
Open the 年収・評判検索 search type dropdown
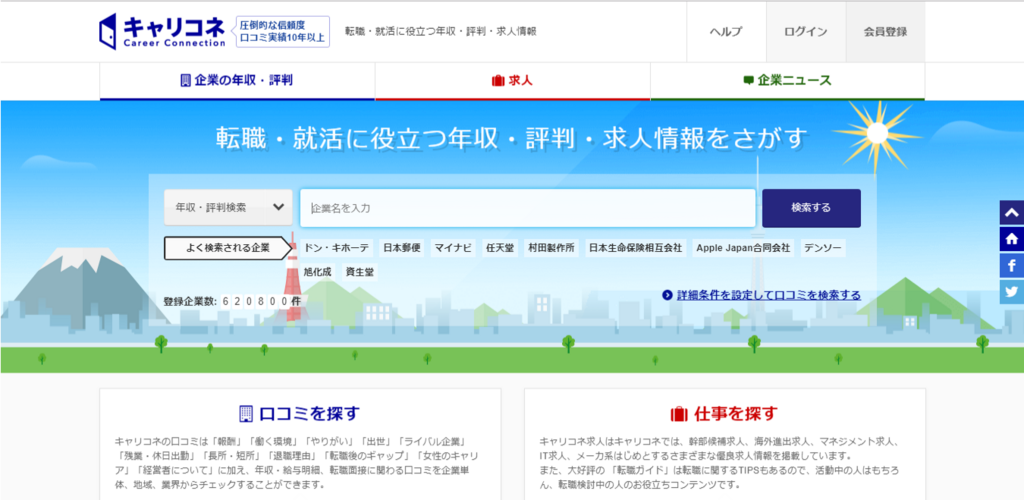(x=228, y=208)
